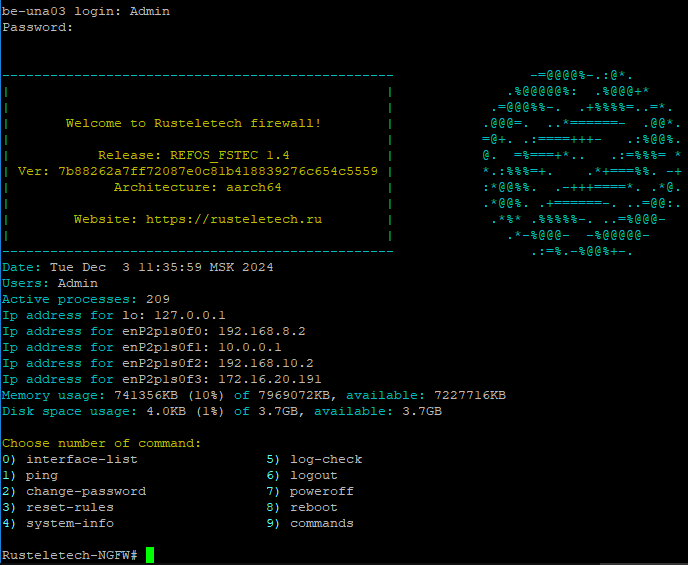688x565 pixels.
Task: Select the log-check menu entry
Action: [314, 459]
